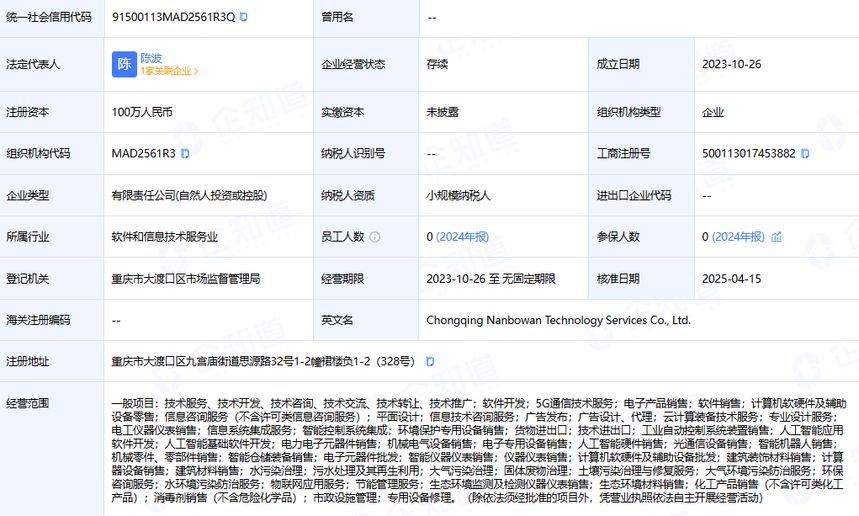Click the 登记机关 label

click(x=27, y=279)
